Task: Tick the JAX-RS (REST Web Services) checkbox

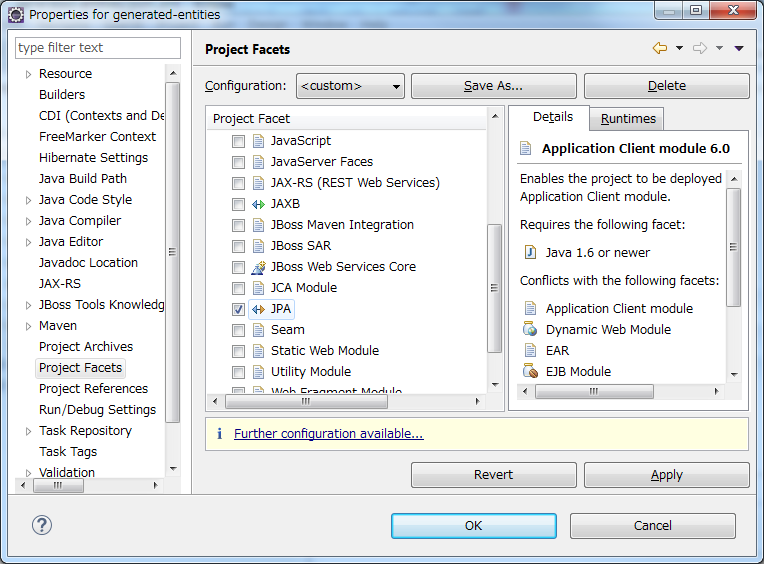Action: pyautogui.click(x=238, y=184)
